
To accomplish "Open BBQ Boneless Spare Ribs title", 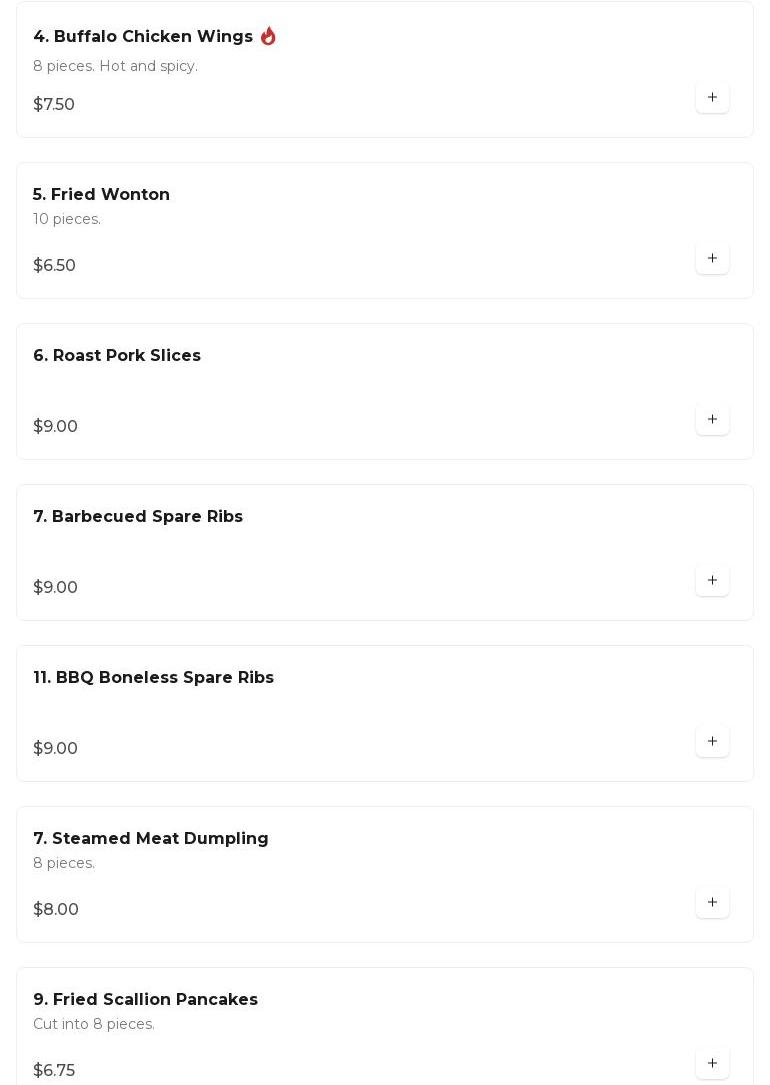I will coord(153,678).
